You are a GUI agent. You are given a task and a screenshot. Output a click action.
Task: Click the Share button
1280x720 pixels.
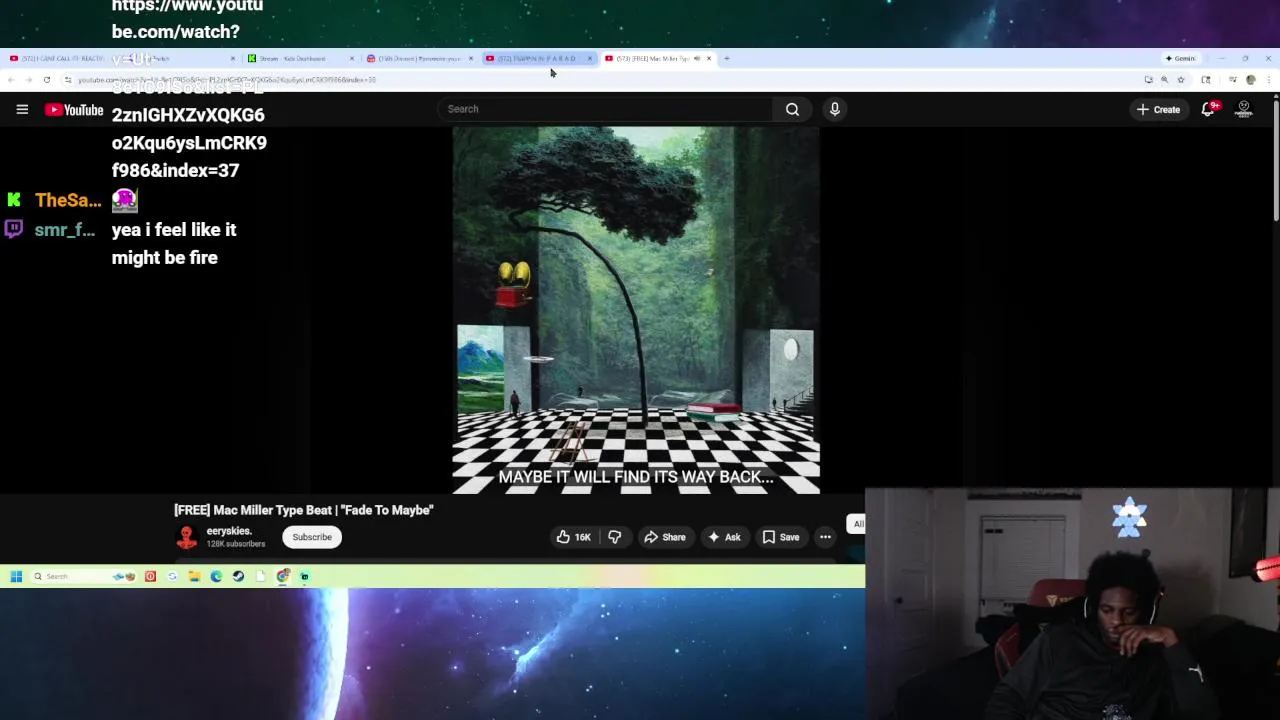coord(665,537)
